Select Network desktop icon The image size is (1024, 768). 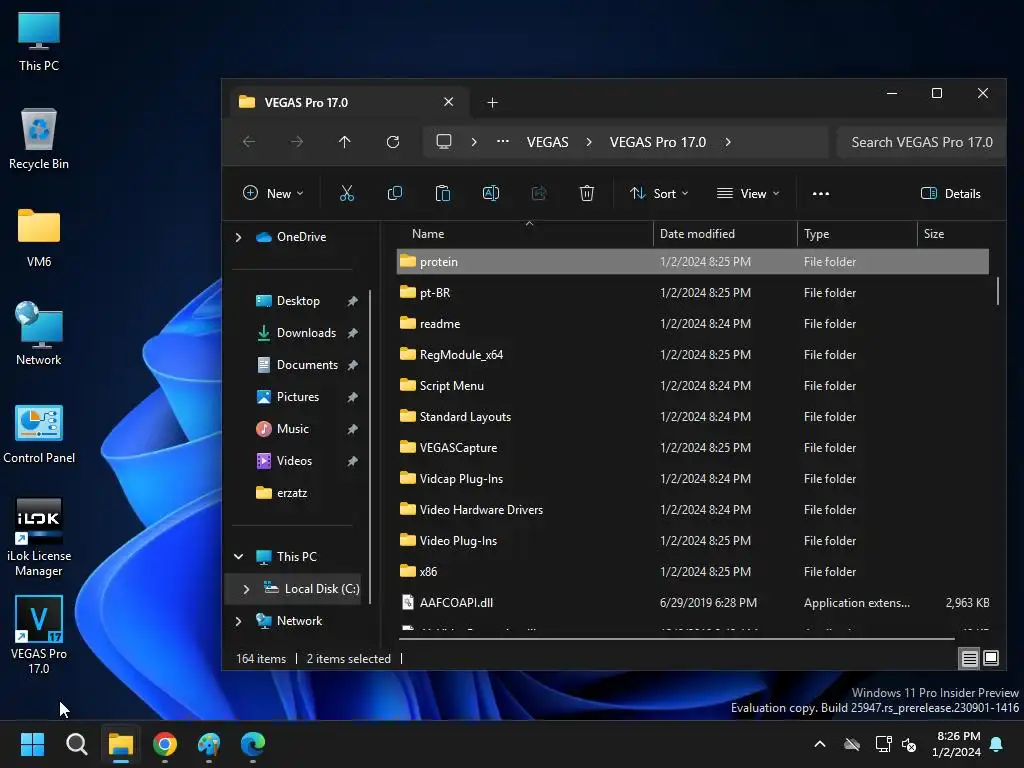(39, 335)
